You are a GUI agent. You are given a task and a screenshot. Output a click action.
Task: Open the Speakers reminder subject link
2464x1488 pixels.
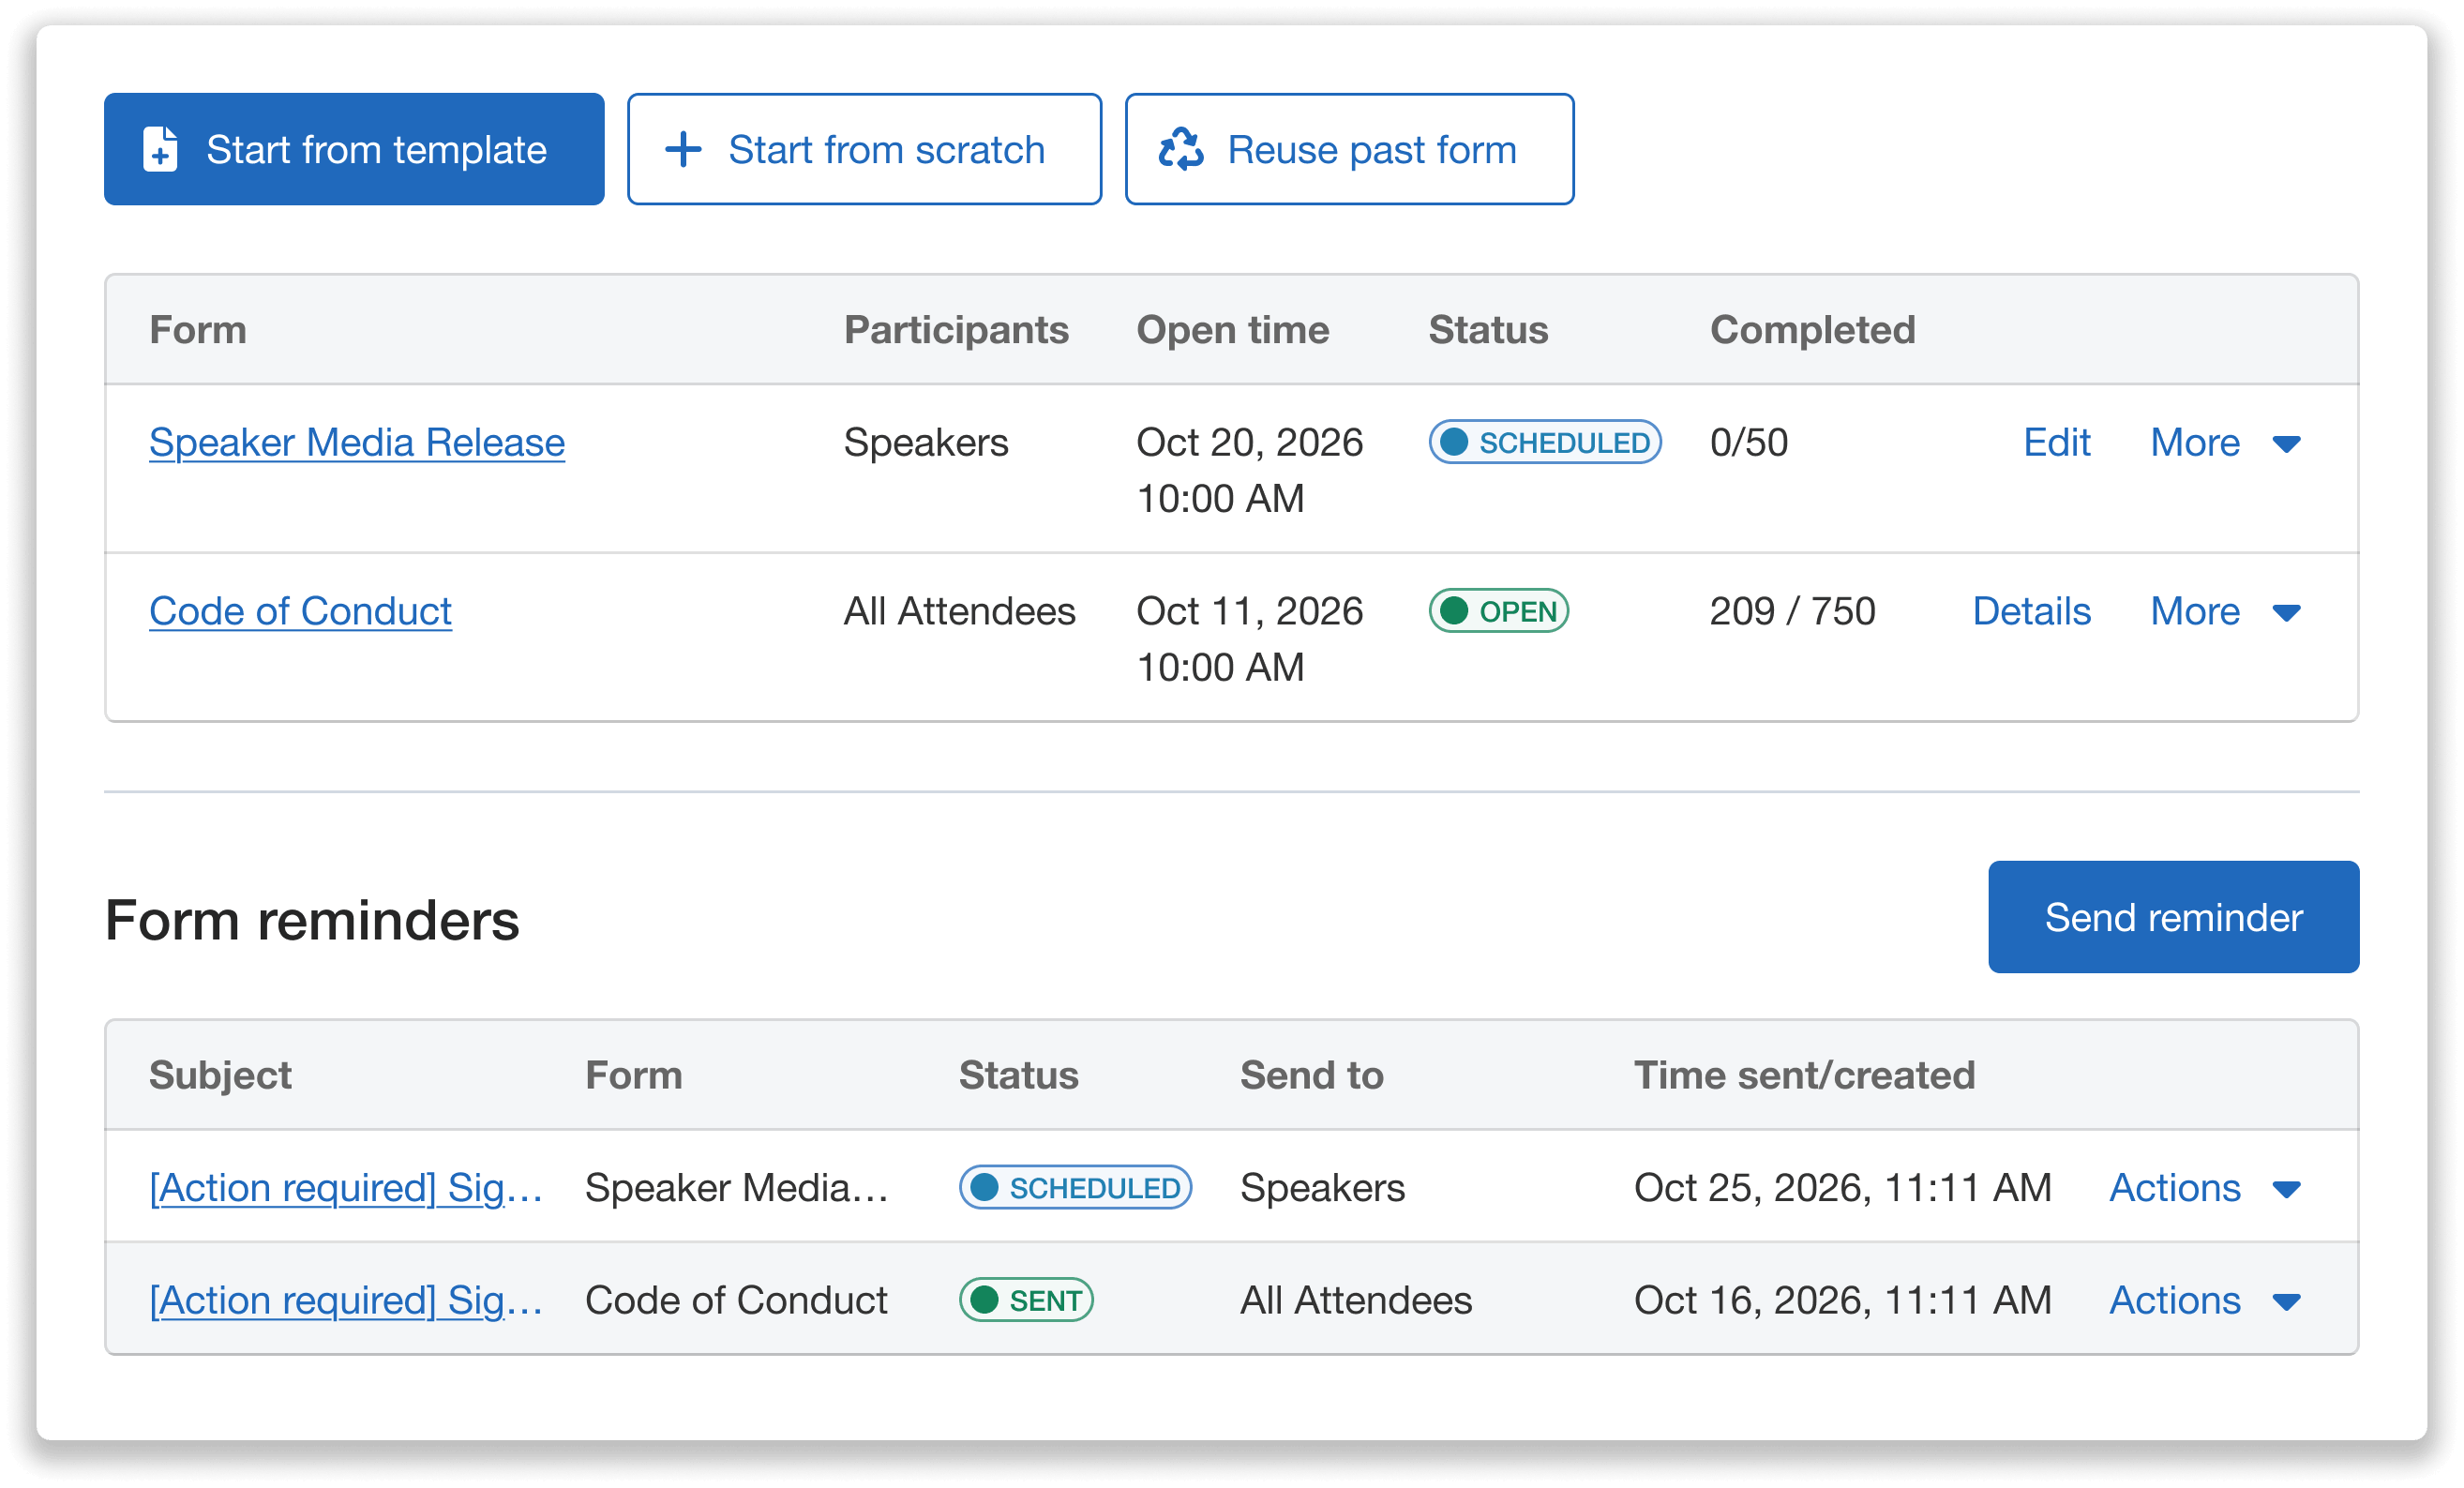pyautogui.click(x=346, y=1187)
